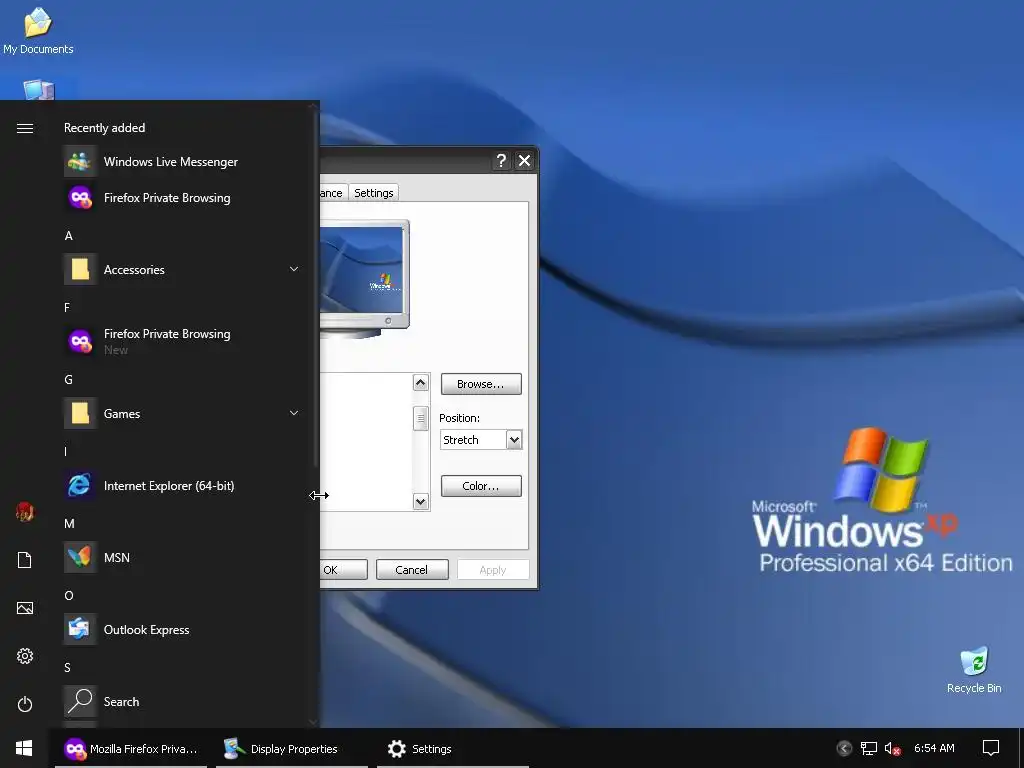This screenshot has width=1024, height=768.
Task: Open MSN from the app list
Action: coord(183,557)
